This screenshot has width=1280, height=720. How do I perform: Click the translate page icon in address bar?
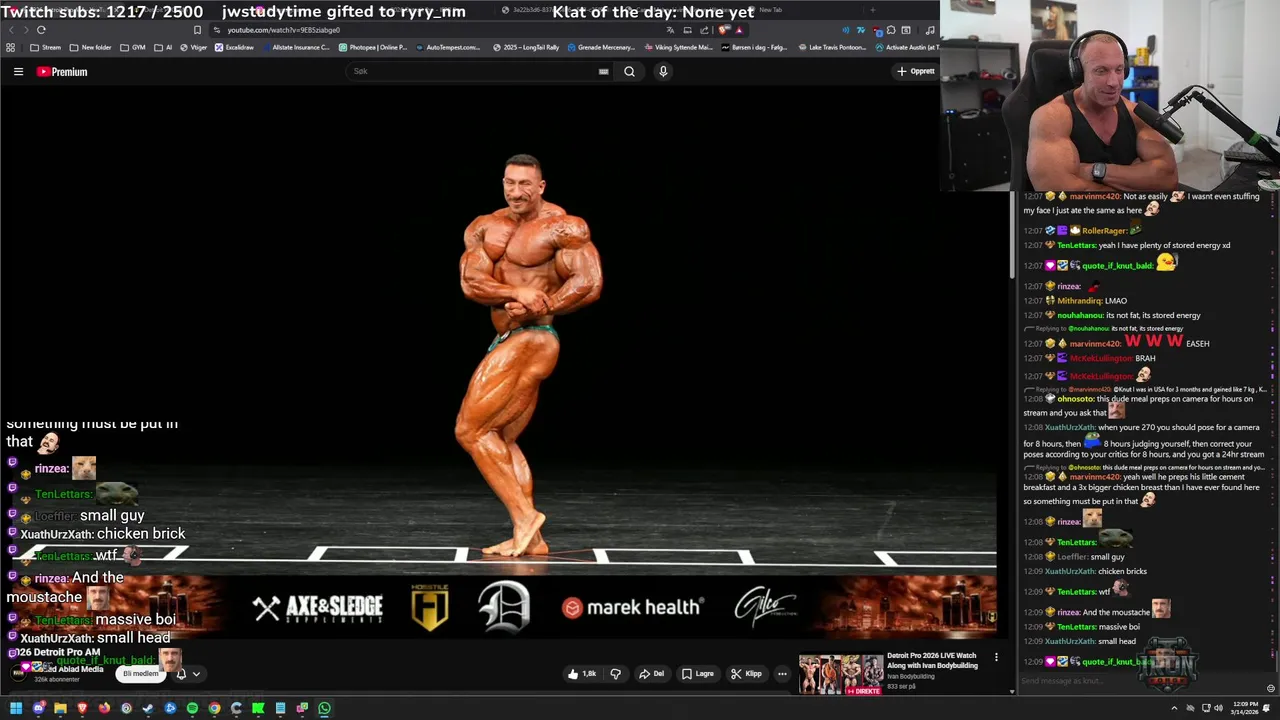click(x=670, y=30)
